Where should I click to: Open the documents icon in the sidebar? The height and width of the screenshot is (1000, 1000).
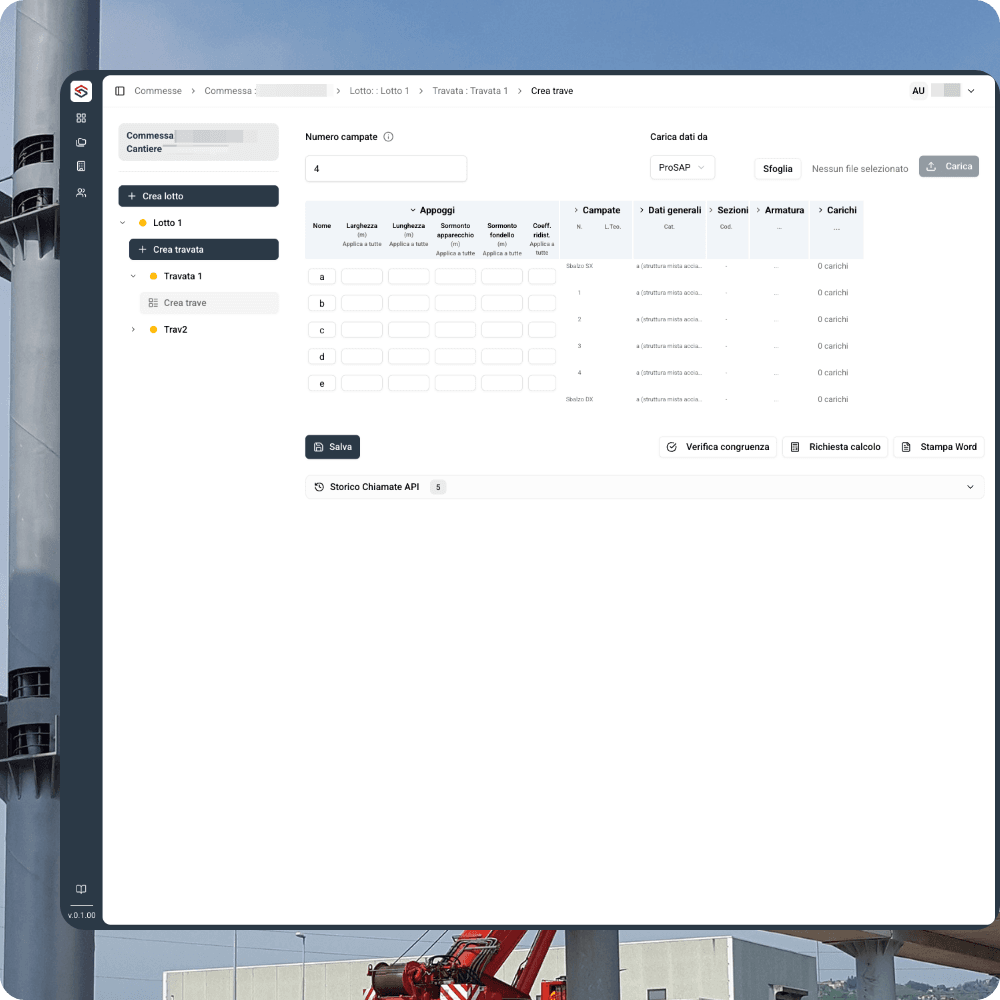(x=81, y=166)
